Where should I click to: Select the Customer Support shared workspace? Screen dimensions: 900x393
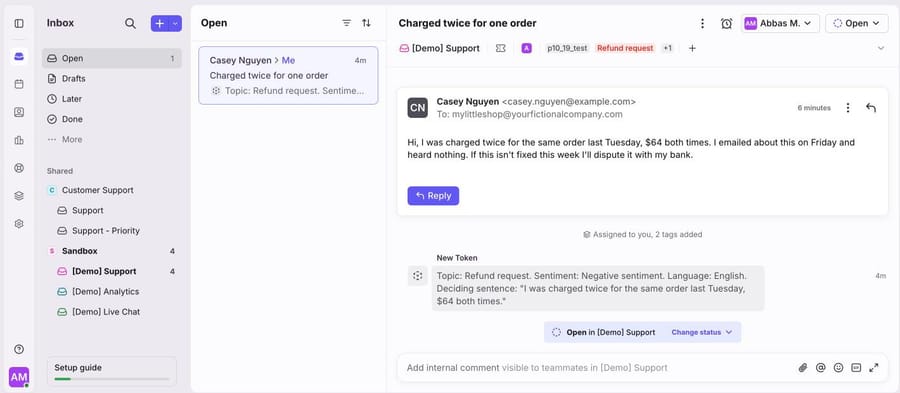pyautogui.click(x=112, y=190)
